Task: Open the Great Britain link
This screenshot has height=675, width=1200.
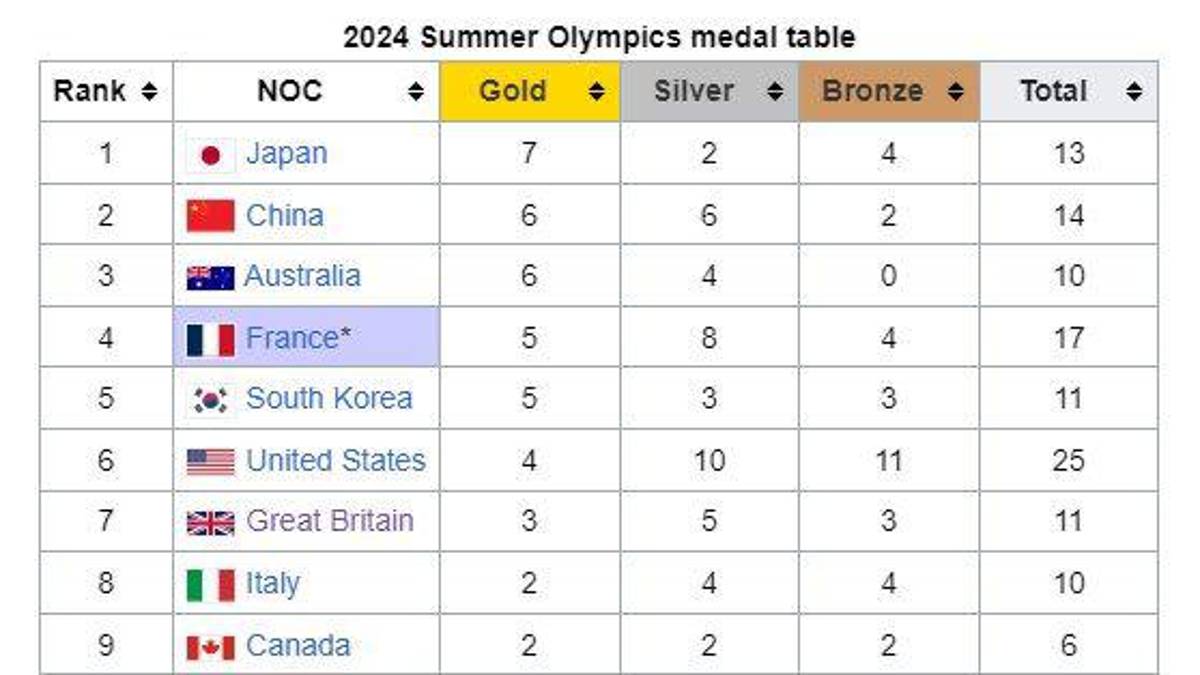Action: [x=333, y=521]
